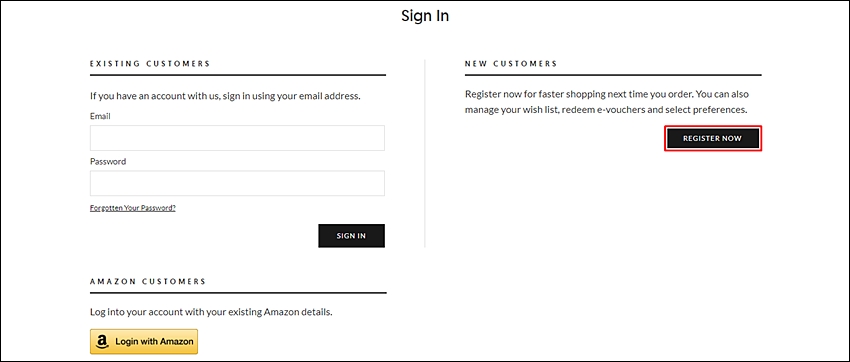Click the 'If you have an account' text
The width and height of the screenshot is (850, 362).
point(226,96)
